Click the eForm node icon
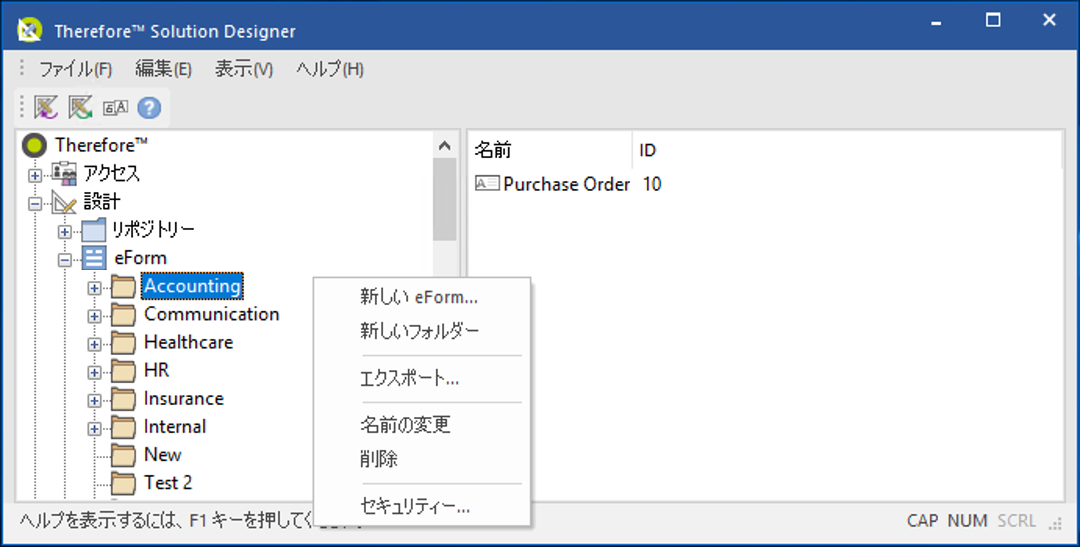Image resolution: width=1080 pixels, height=547 pixels. point(94,258)
